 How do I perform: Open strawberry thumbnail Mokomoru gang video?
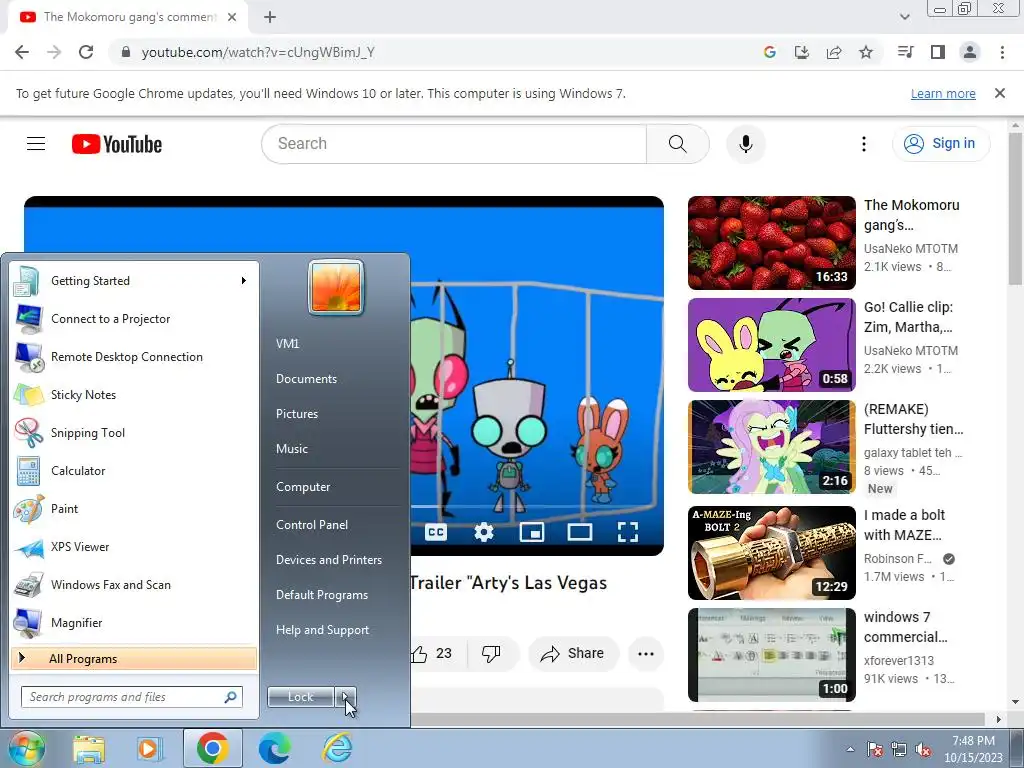pos(771,243)
